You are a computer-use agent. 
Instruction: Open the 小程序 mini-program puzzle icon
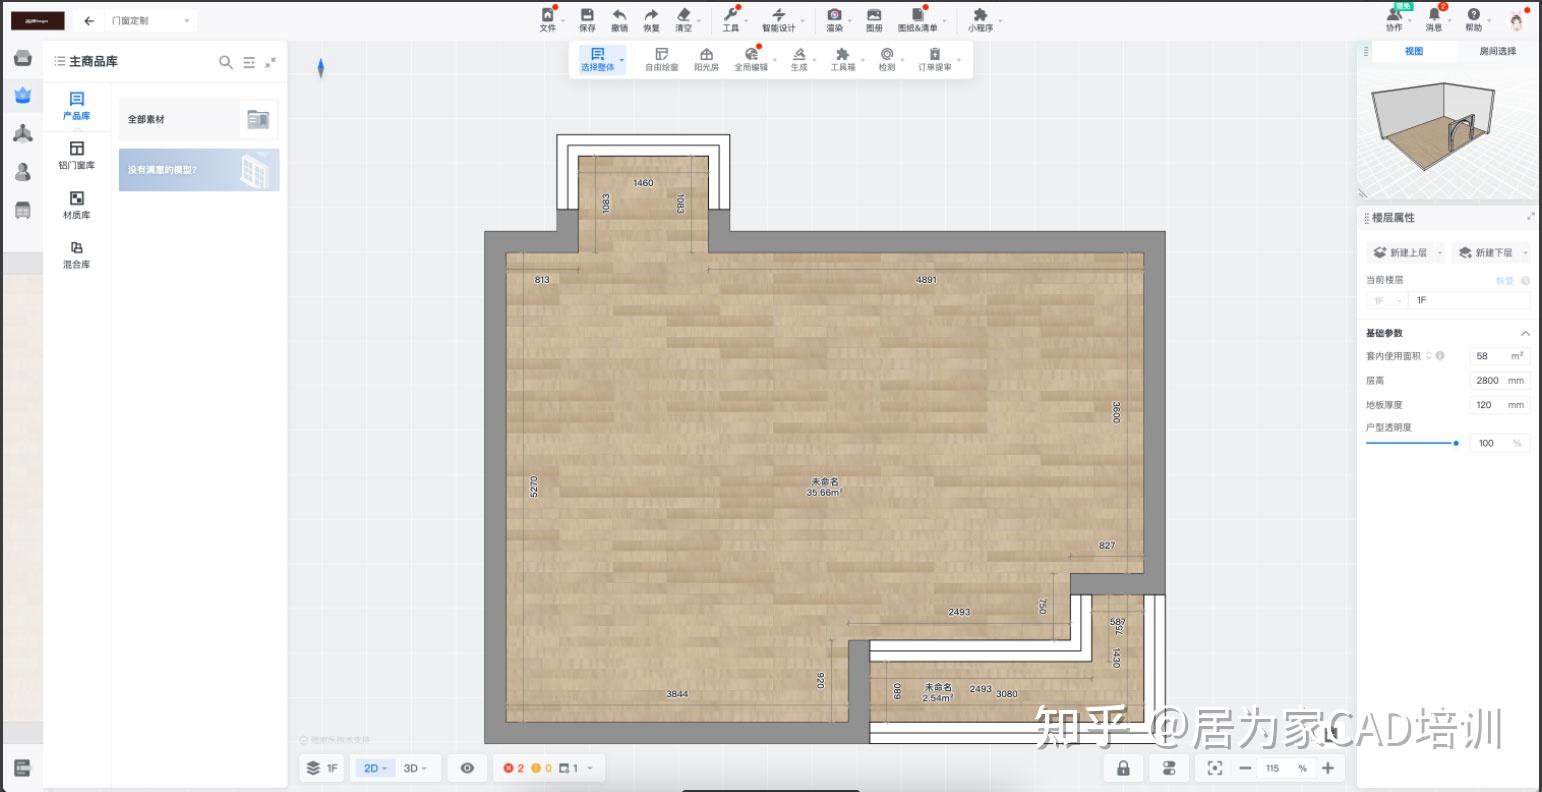pyautogui.click(x=979, y=15)
